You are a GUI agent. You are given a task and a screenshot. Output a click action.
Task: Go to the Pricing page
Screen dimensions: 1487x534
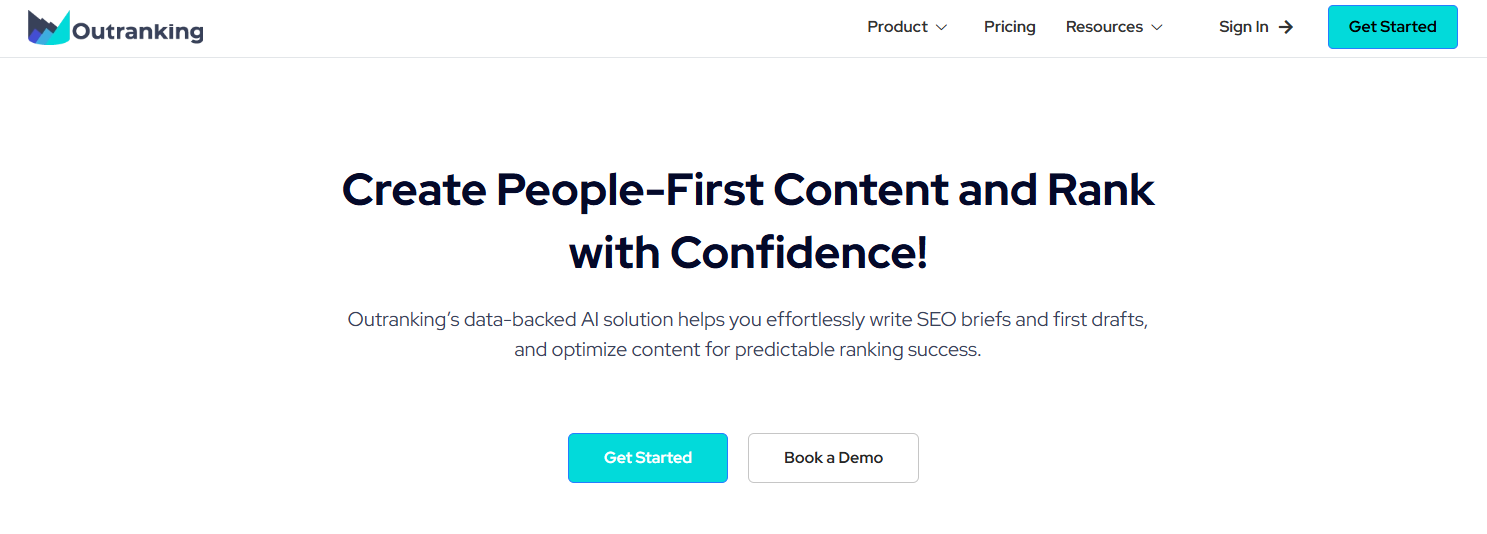[x=1009, y=27]
